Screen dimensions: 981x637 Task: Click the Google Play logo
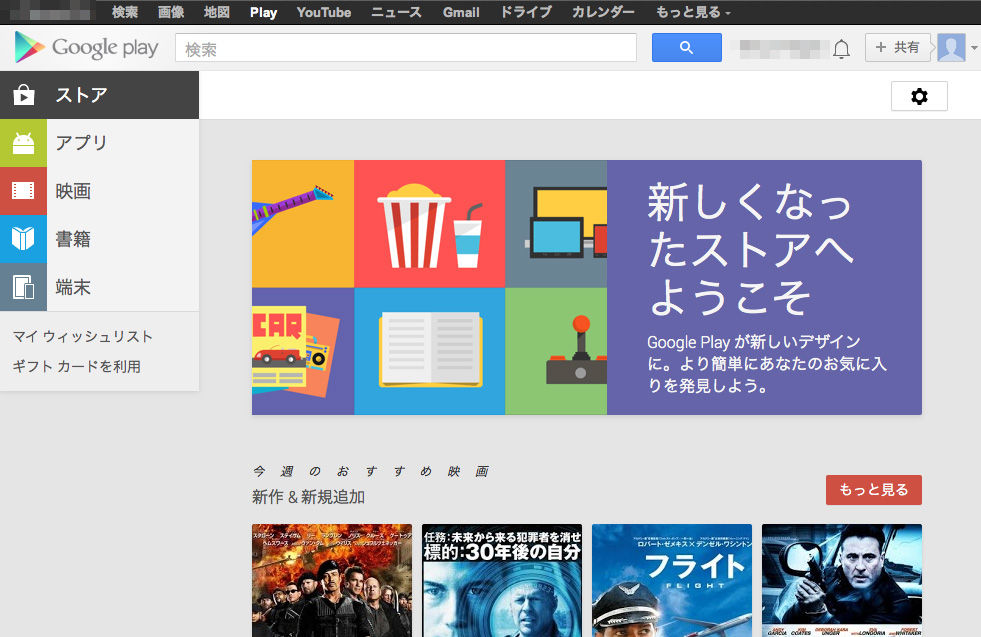[86, 48]
